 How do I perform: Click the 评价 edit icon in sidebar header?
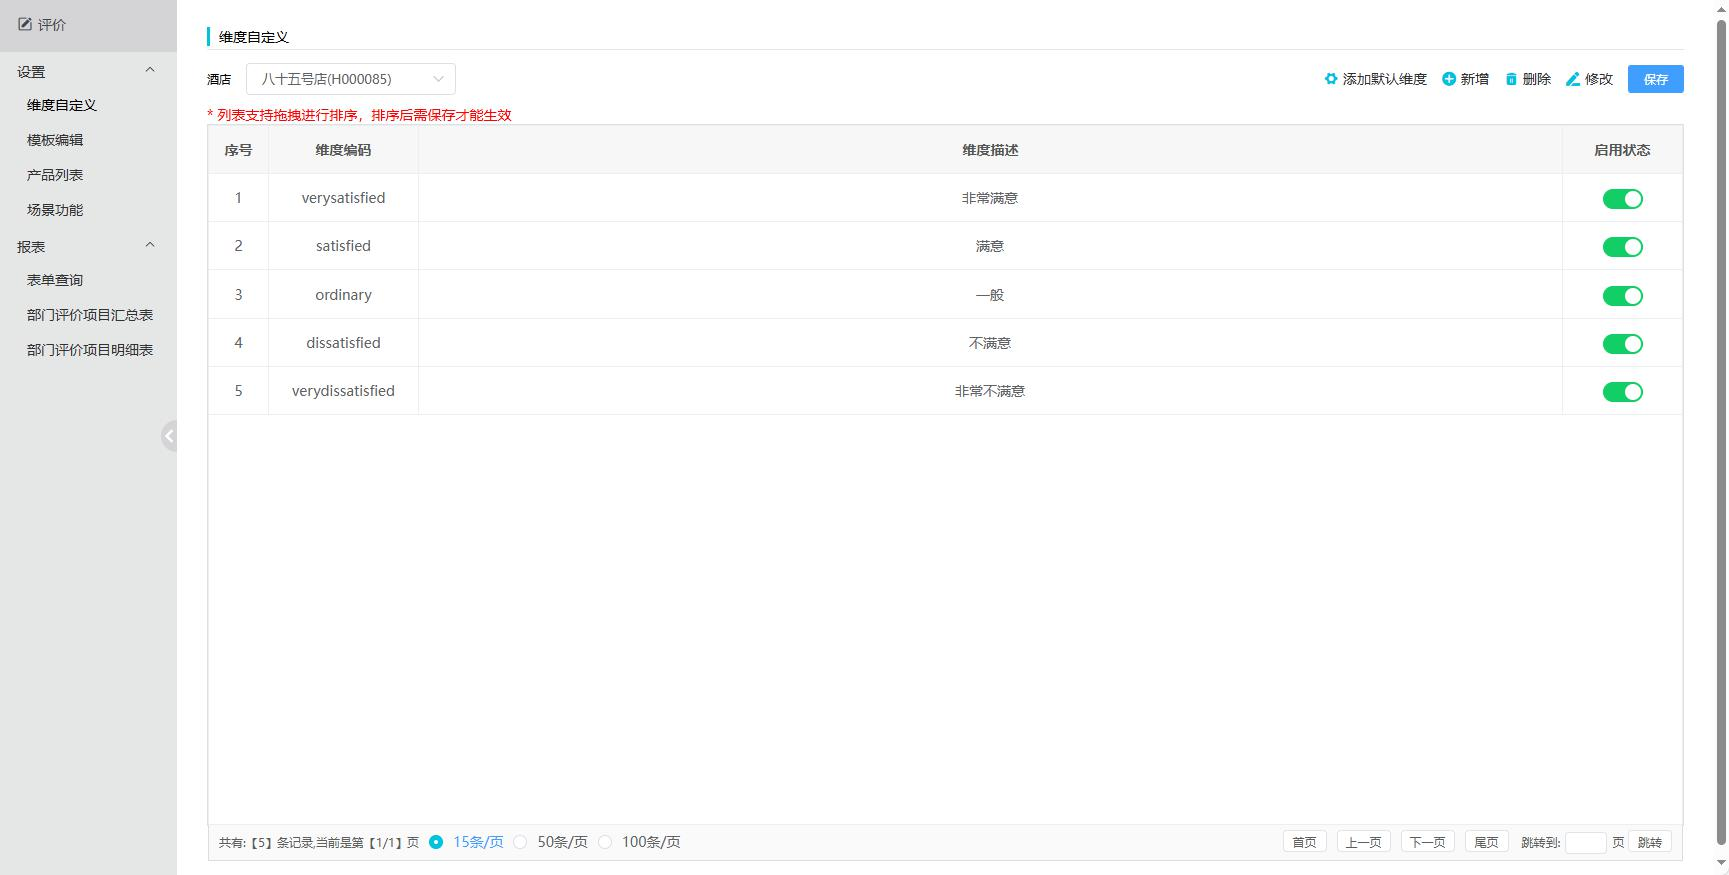coord(25,24)
